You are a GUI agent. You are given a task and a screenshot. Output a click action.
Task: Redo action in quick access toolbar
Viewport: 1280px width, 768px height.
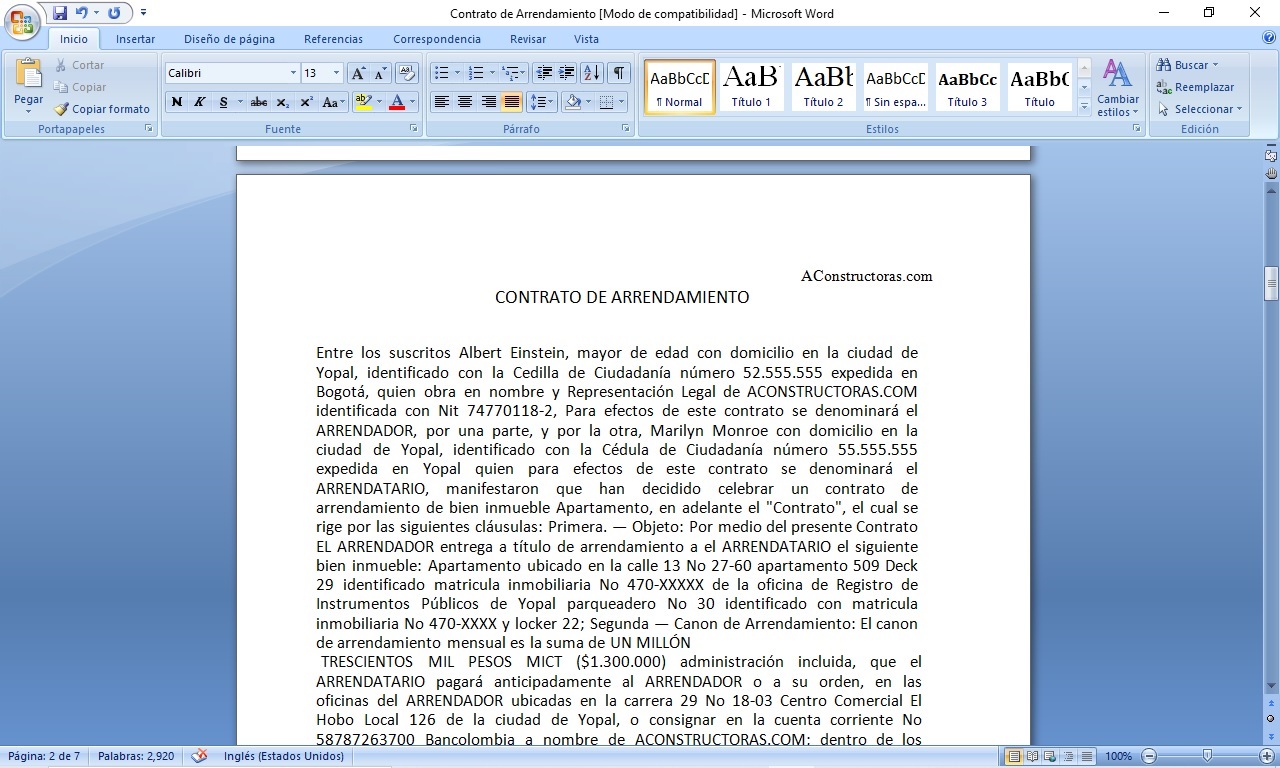click(114, 13)
